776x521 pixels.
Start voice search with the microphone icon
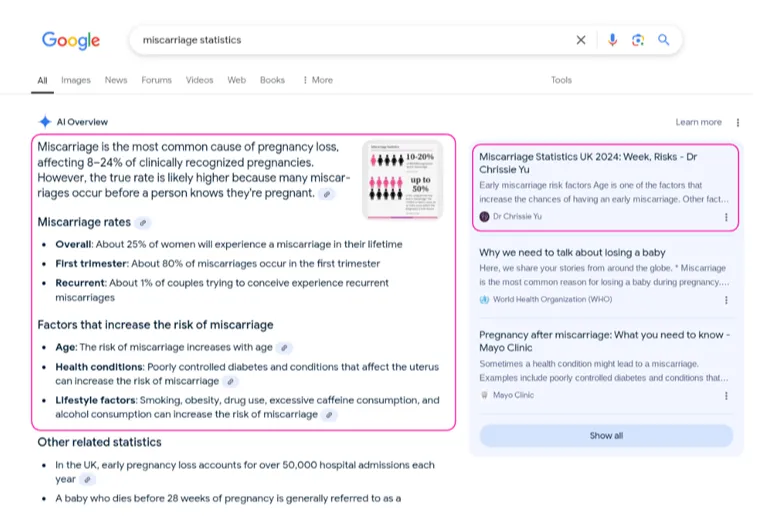coord(612,40)
